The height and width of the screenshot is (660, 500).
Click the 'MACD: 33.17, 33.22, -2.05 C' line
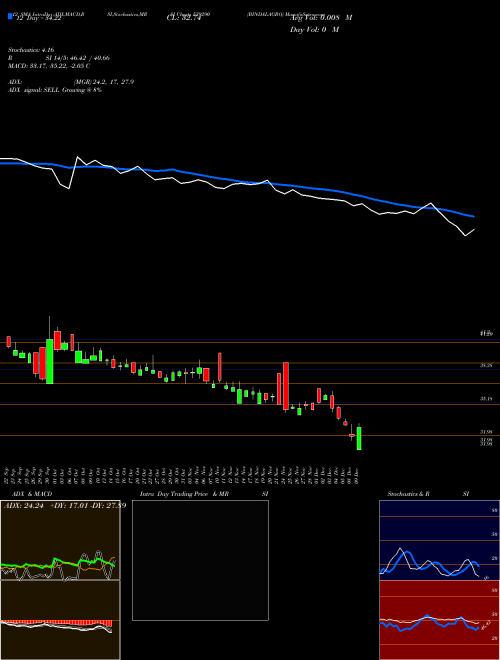pos(49,66)
